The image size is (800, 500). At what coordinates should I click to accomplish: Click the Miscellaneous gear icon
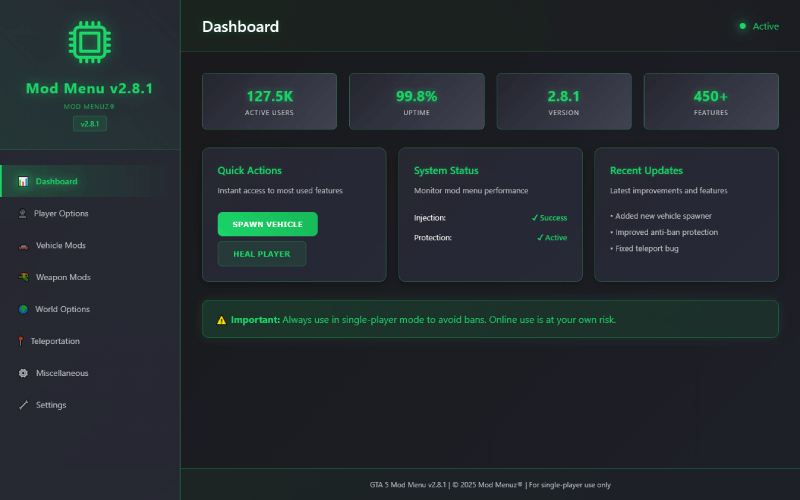coord(23,373)
